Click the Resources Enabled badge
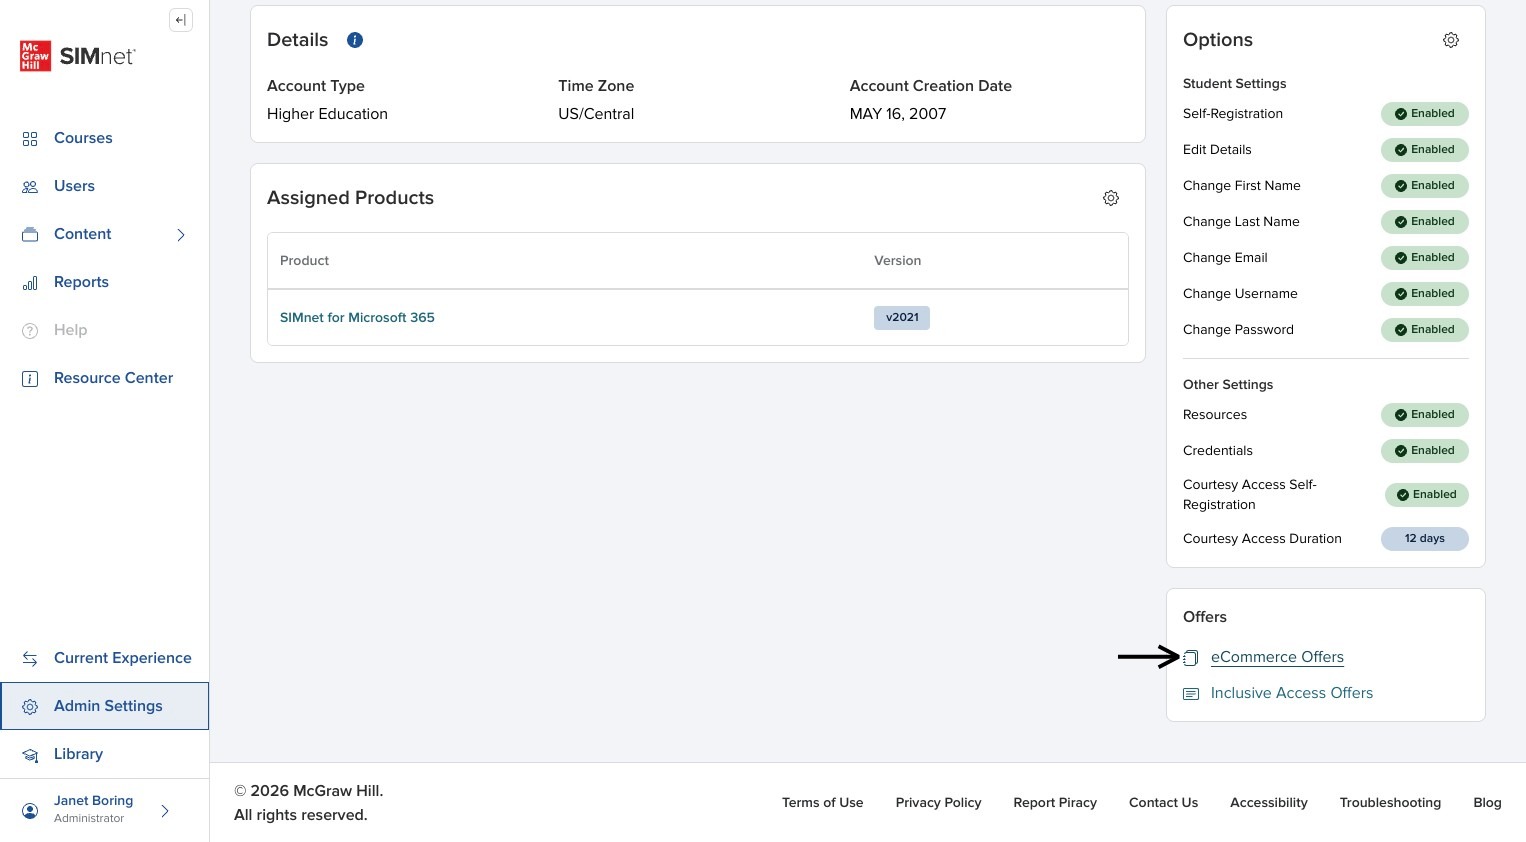1526x842 pixels. click(1425, 415)
